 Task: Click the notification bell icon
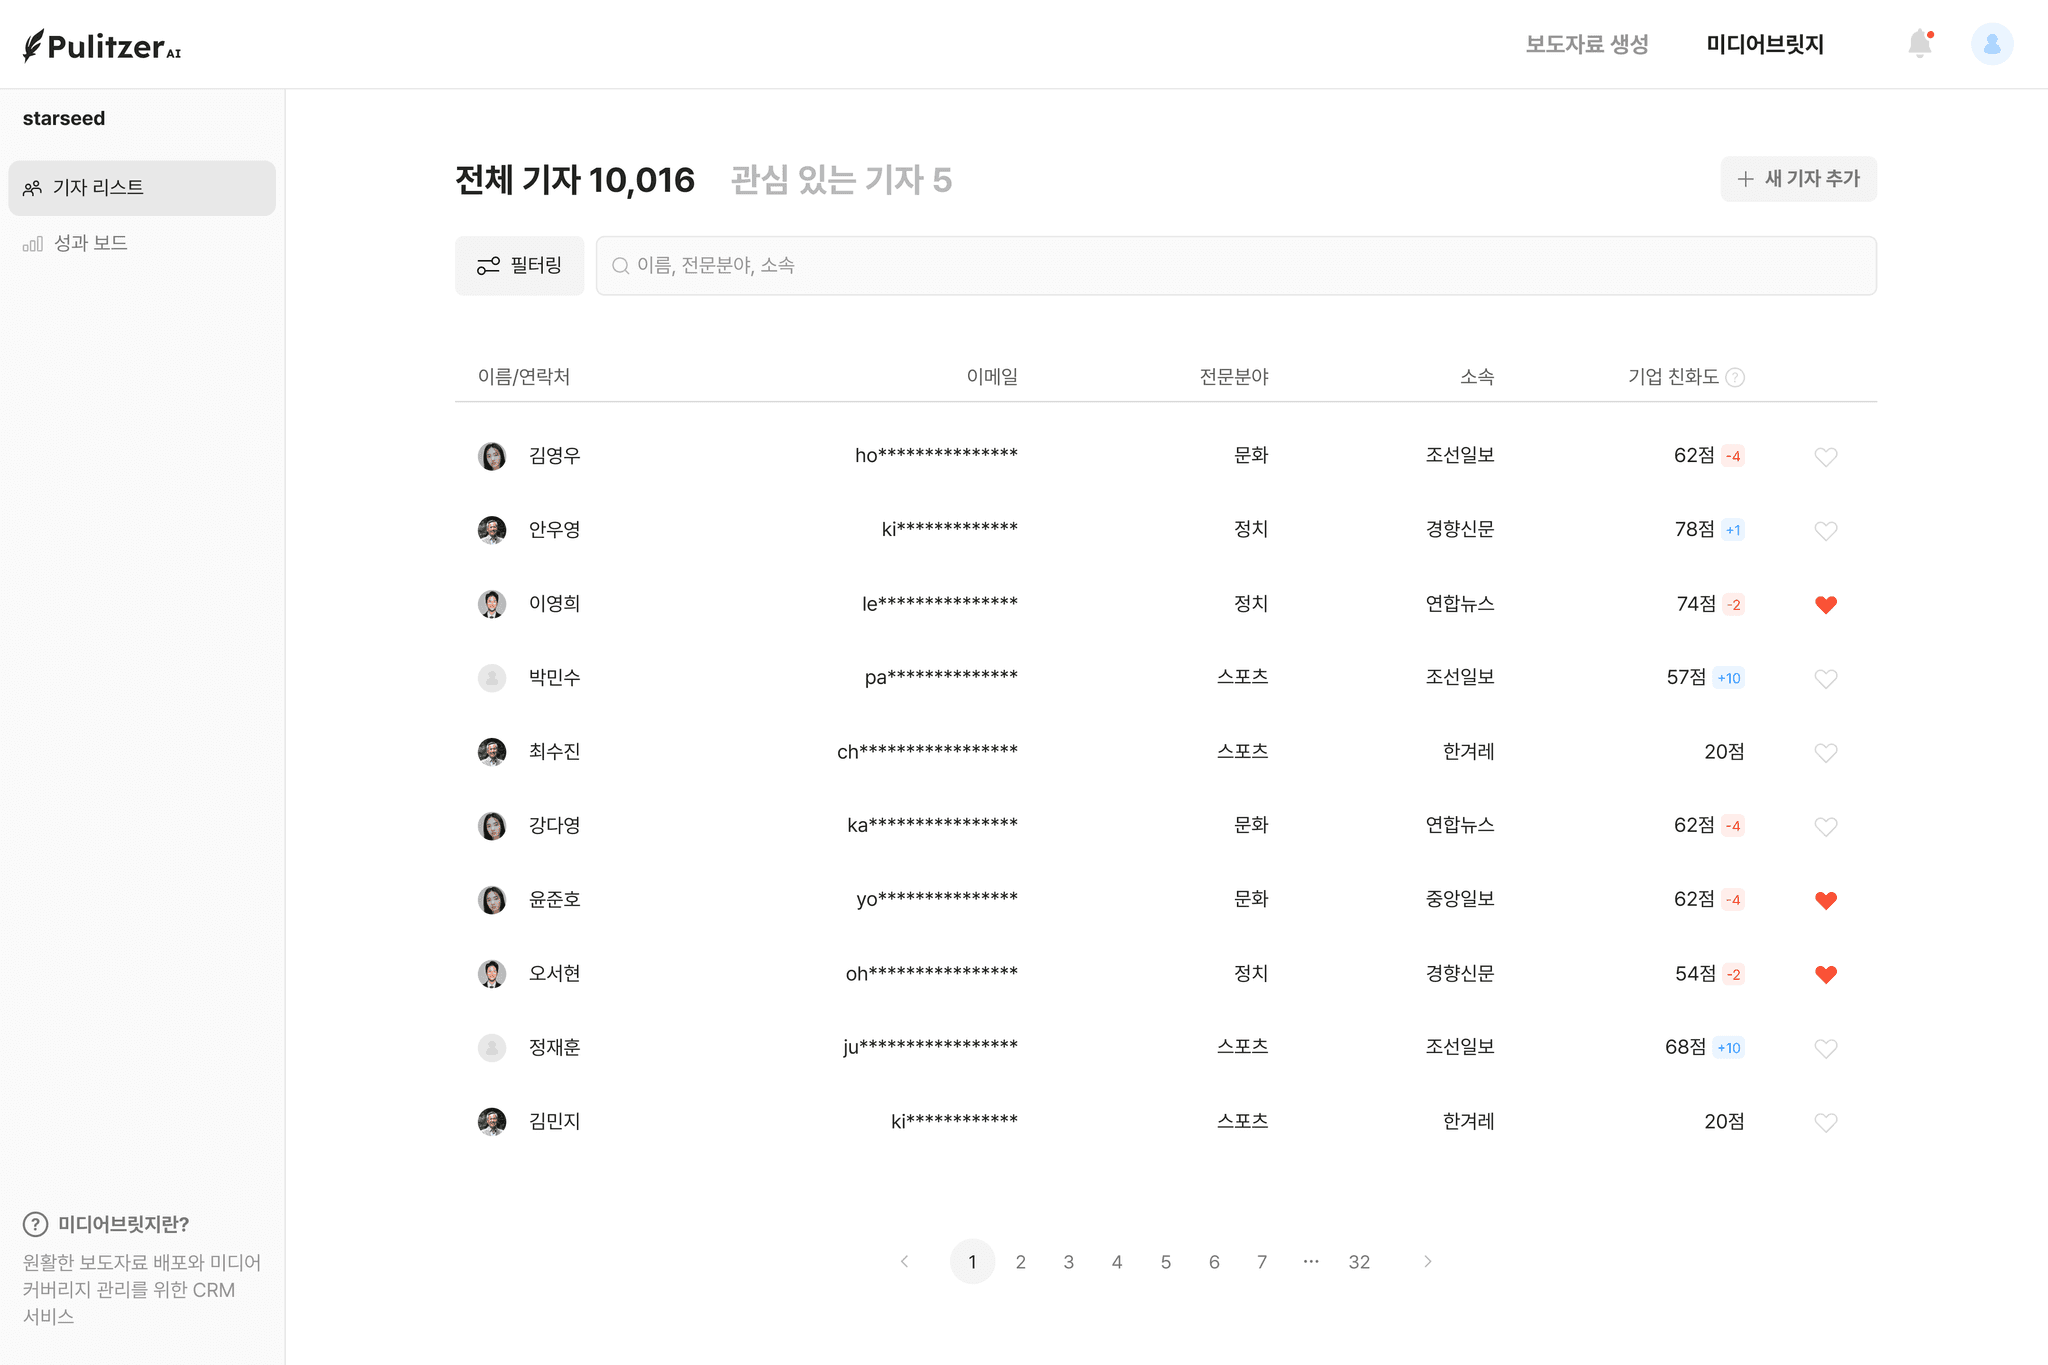pos(1918,44)
